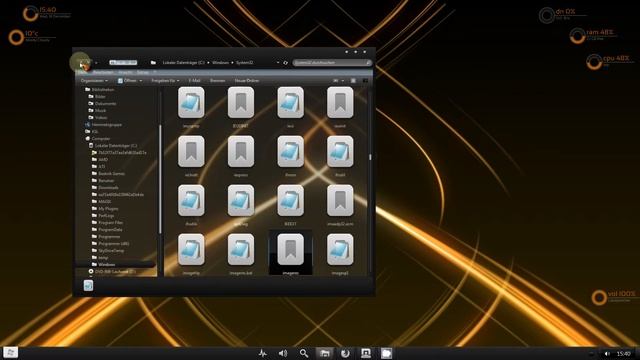Click the breadcrumb arrow after Windows
Image resolution: width=640 pixels, height=360 pixels.
(x=232, y=62)
